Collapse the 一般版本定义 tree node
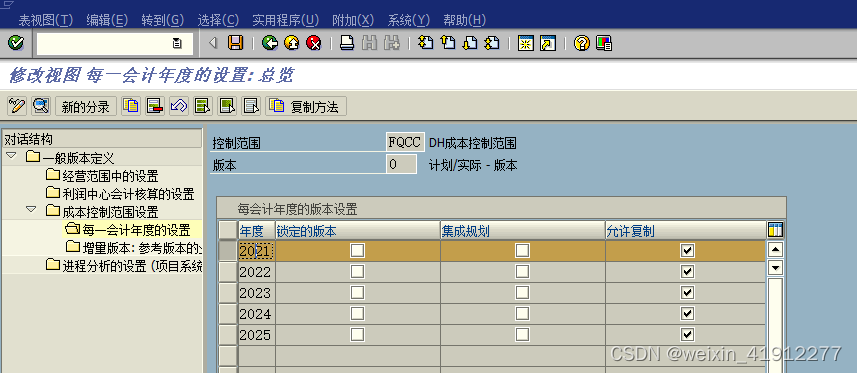 click(x=10, y=156)
